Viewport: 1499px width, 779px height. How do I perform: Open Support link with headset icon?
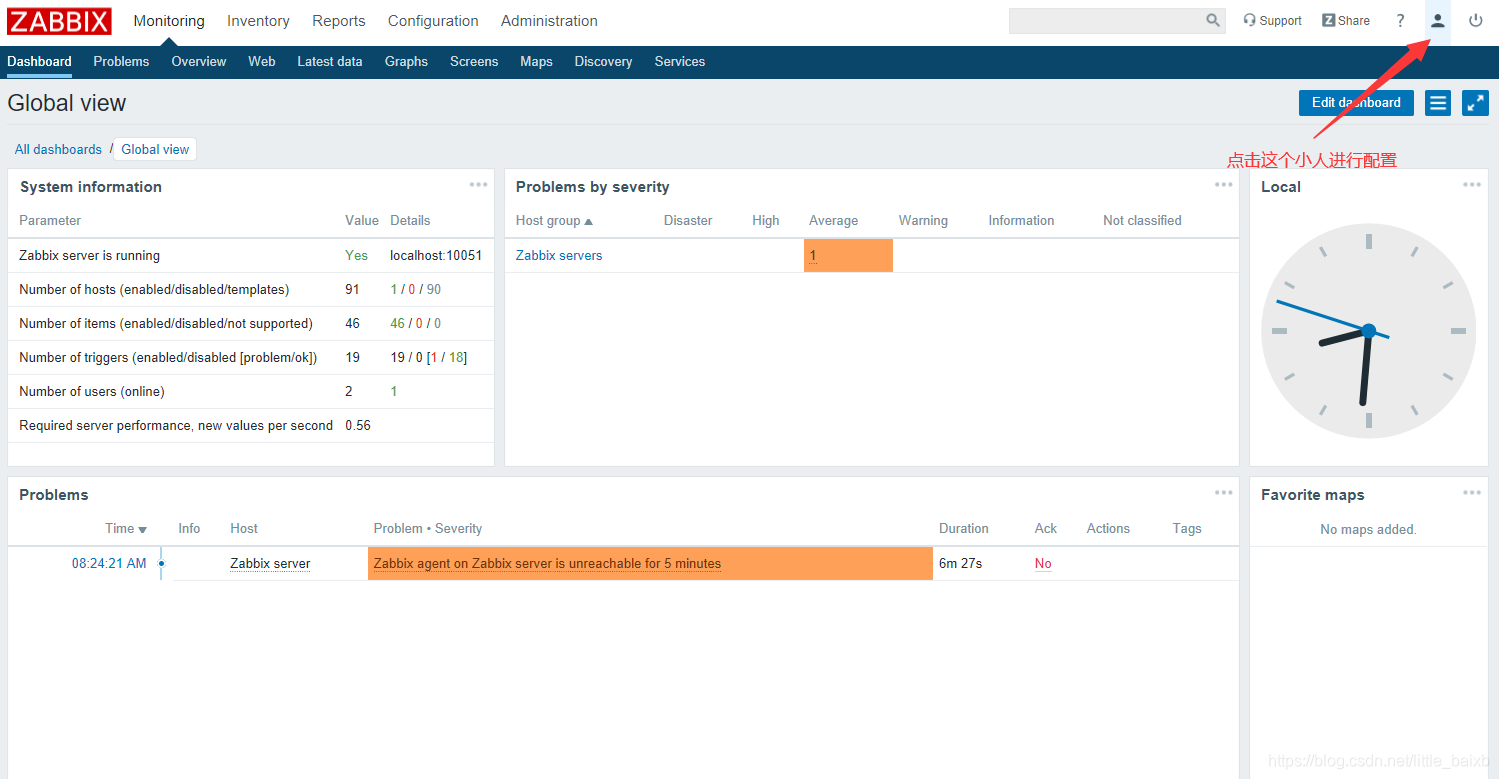point(1272,21)
